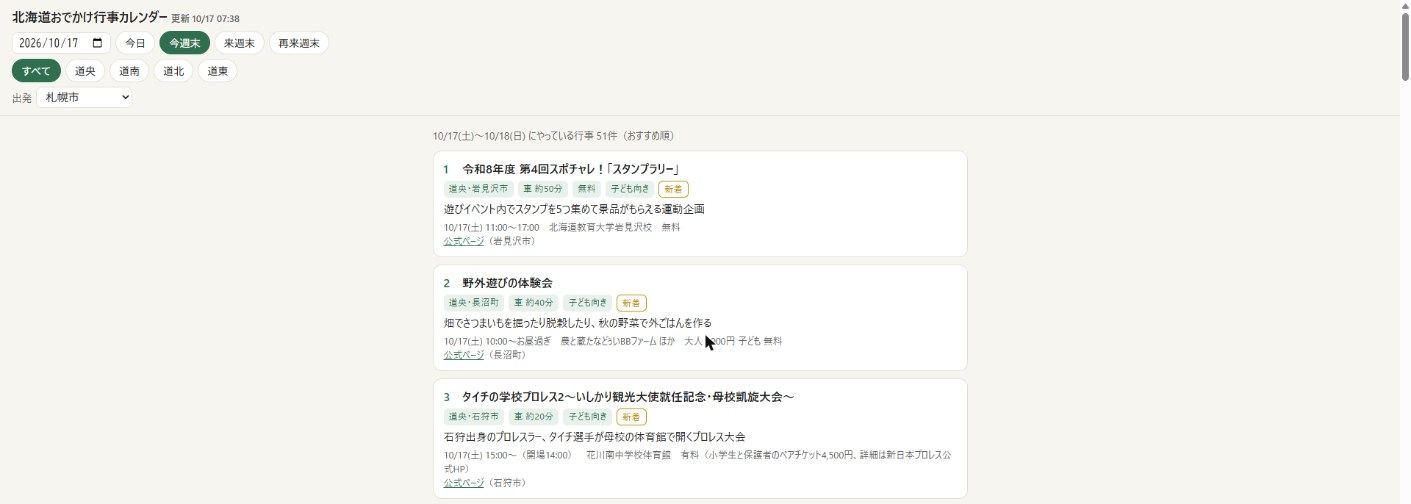Viewport: 1411px width, 504px height.
Task: Click 新着 badge on 野外遊びの体験会
Action: click(x=632, y=303)
